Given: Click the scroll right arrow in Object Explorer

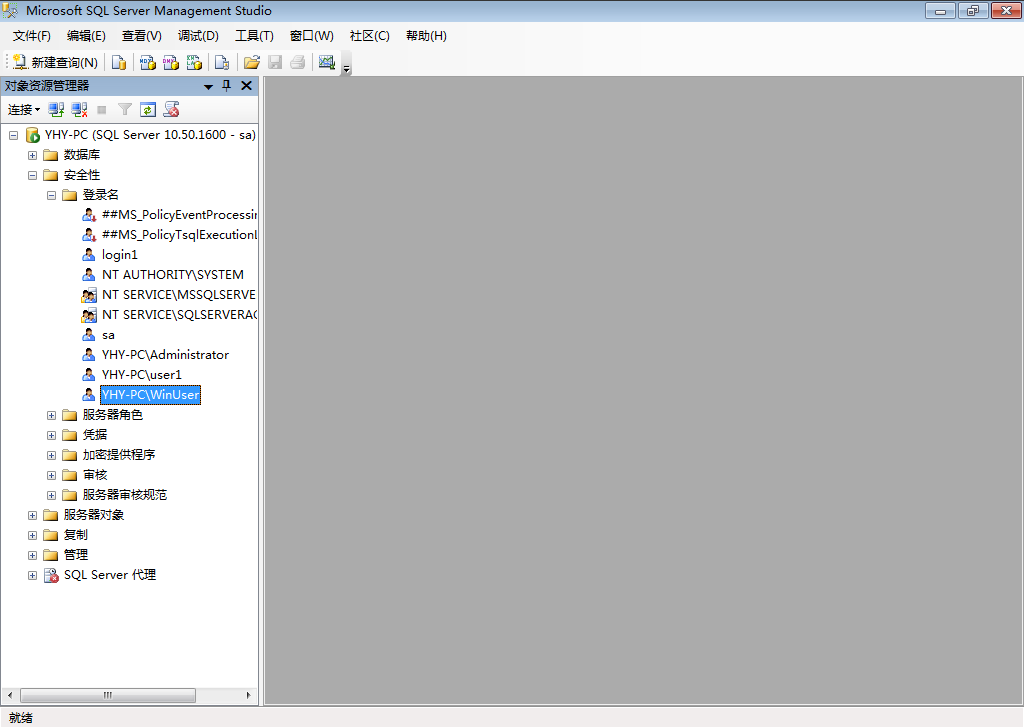Looking at the screenshot, I should tap(248, 695).
